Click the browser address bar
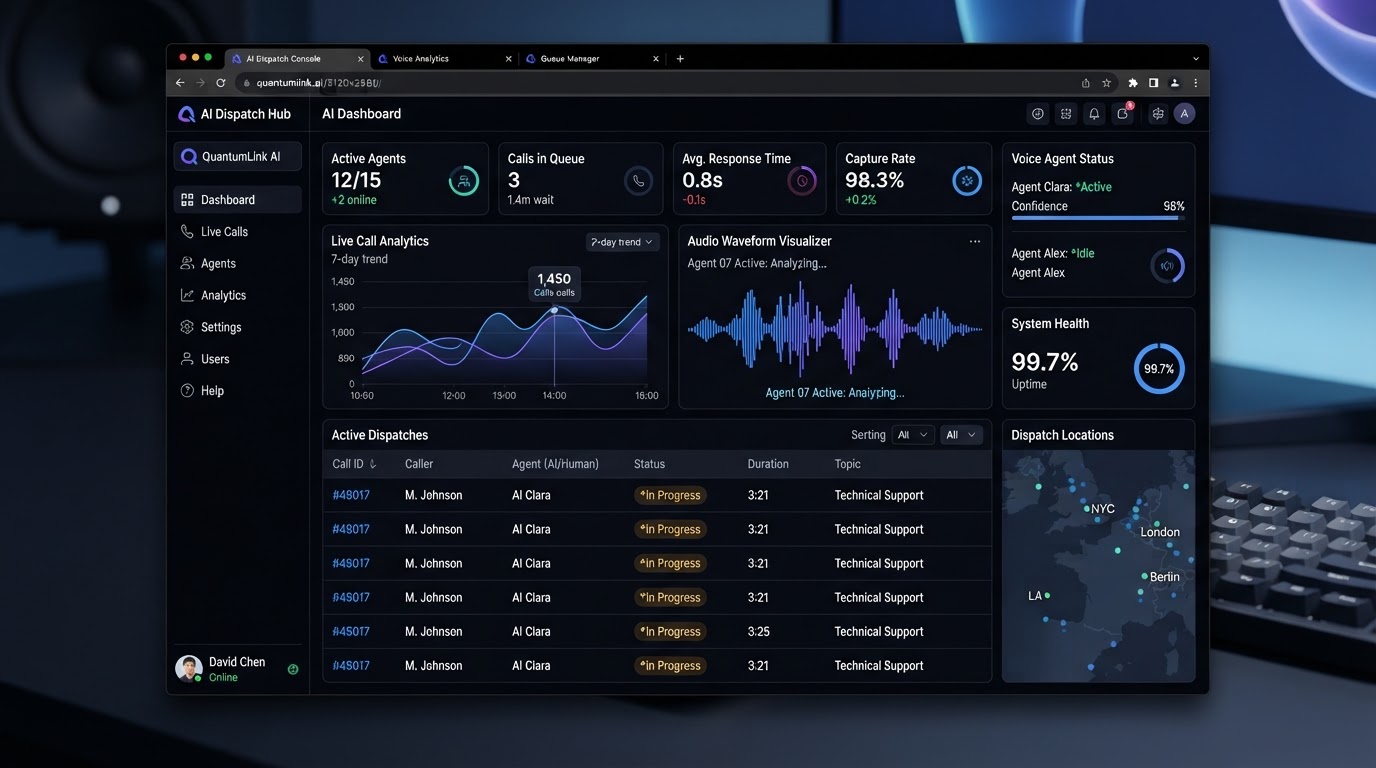Image resolution: width=1376 pixels, height=768 pixels. click(655, 83)
